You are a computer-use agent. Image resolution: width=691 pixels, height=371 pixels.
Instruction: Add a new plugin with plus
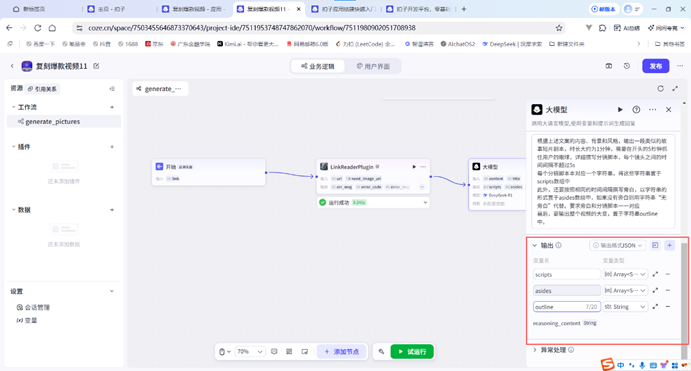[112, 147]
